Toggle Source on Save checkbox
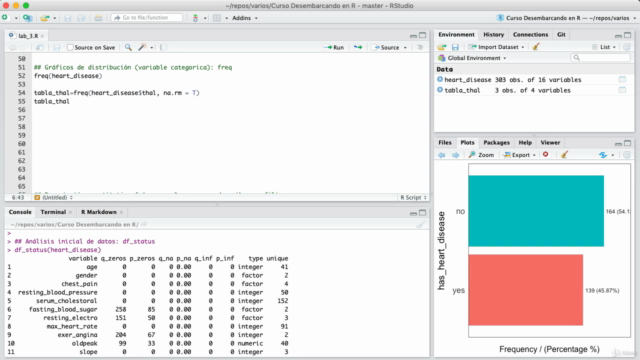The image size is (640, 360). 70,47
